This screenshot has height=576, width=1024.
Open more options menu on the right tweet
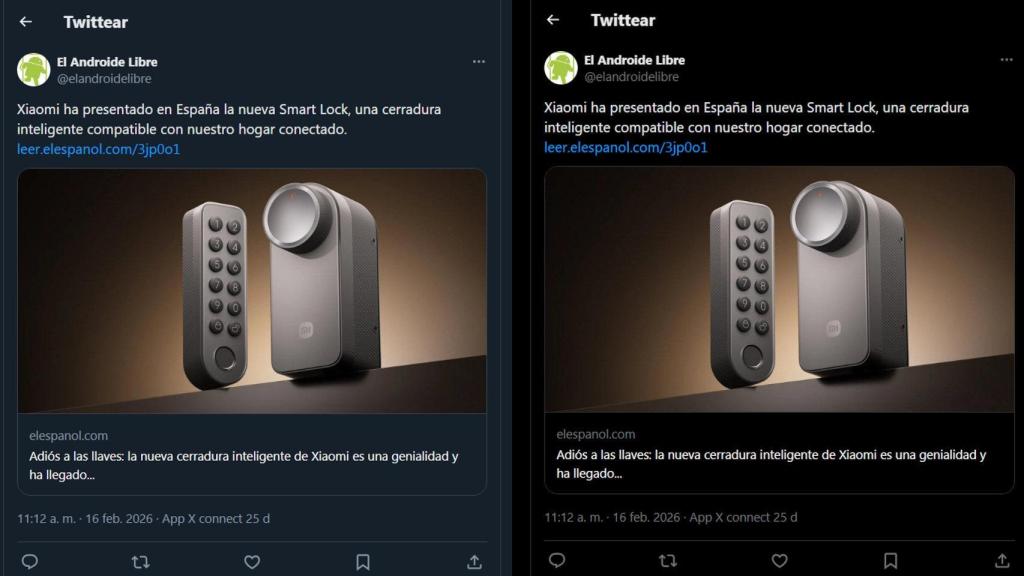pyautogui.click(x=1006, y=59)
